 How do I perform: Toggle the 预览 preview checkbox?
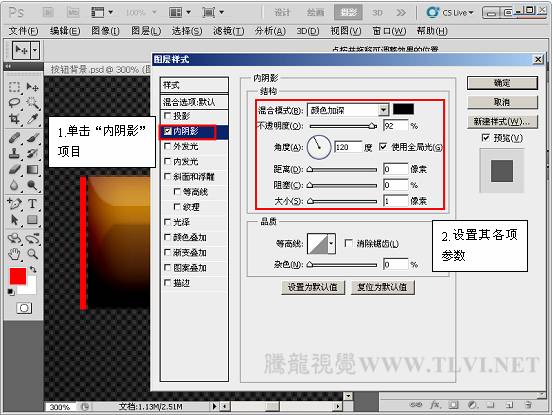(x=485, y=138)
